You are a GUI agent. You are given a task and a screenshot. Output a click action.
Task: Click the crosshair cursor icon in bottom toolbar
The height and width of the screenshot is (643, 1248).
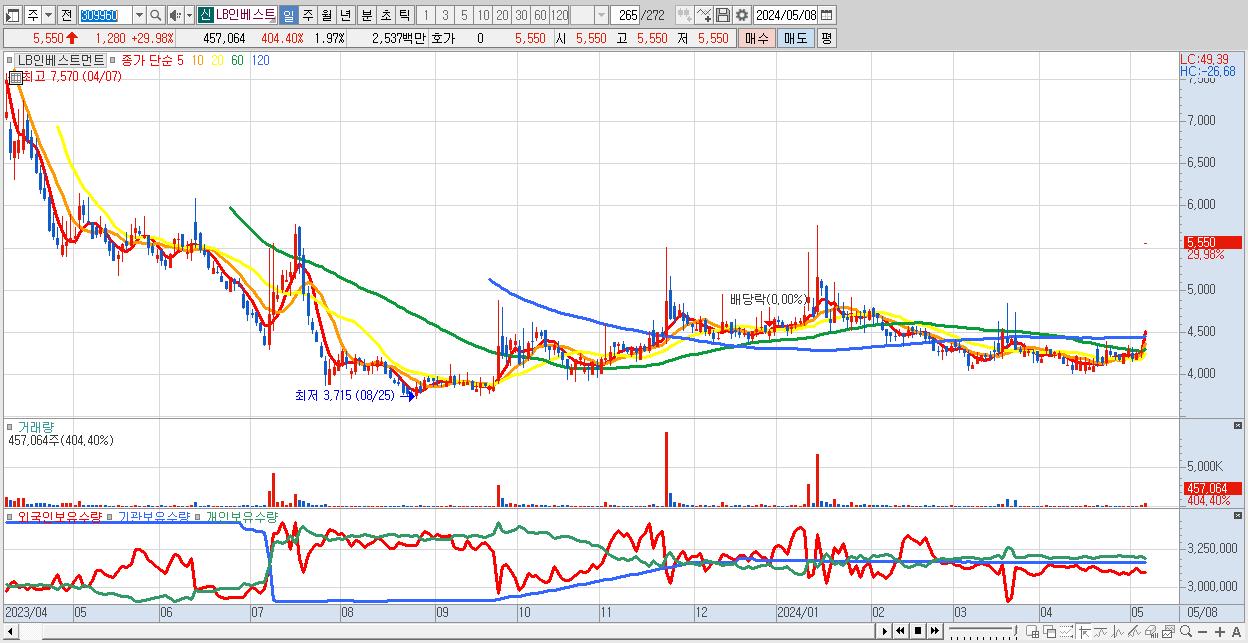pos(1084,632)
